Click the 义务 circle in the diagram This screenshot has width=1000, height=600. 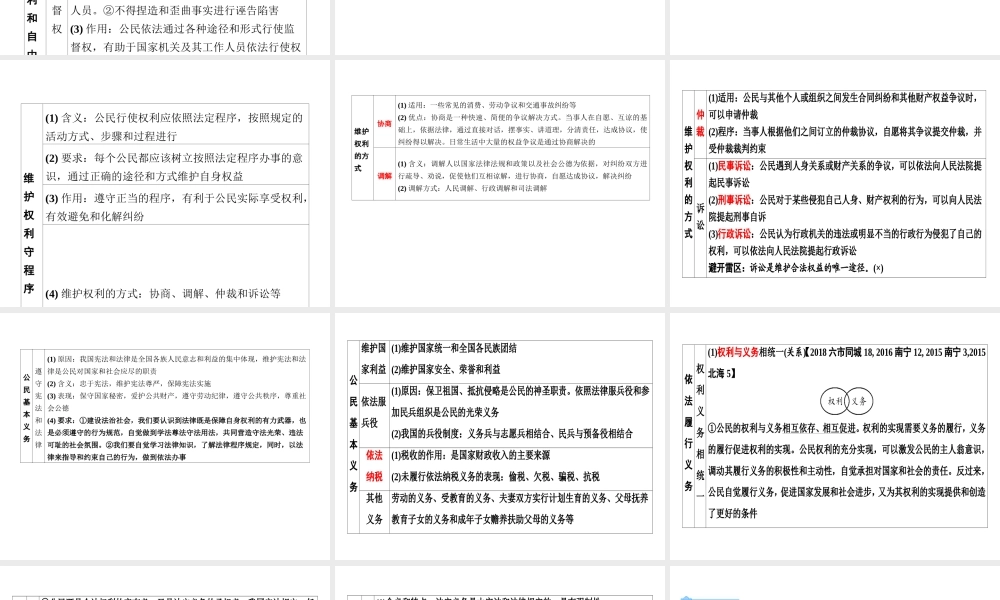tap(859, 401)
